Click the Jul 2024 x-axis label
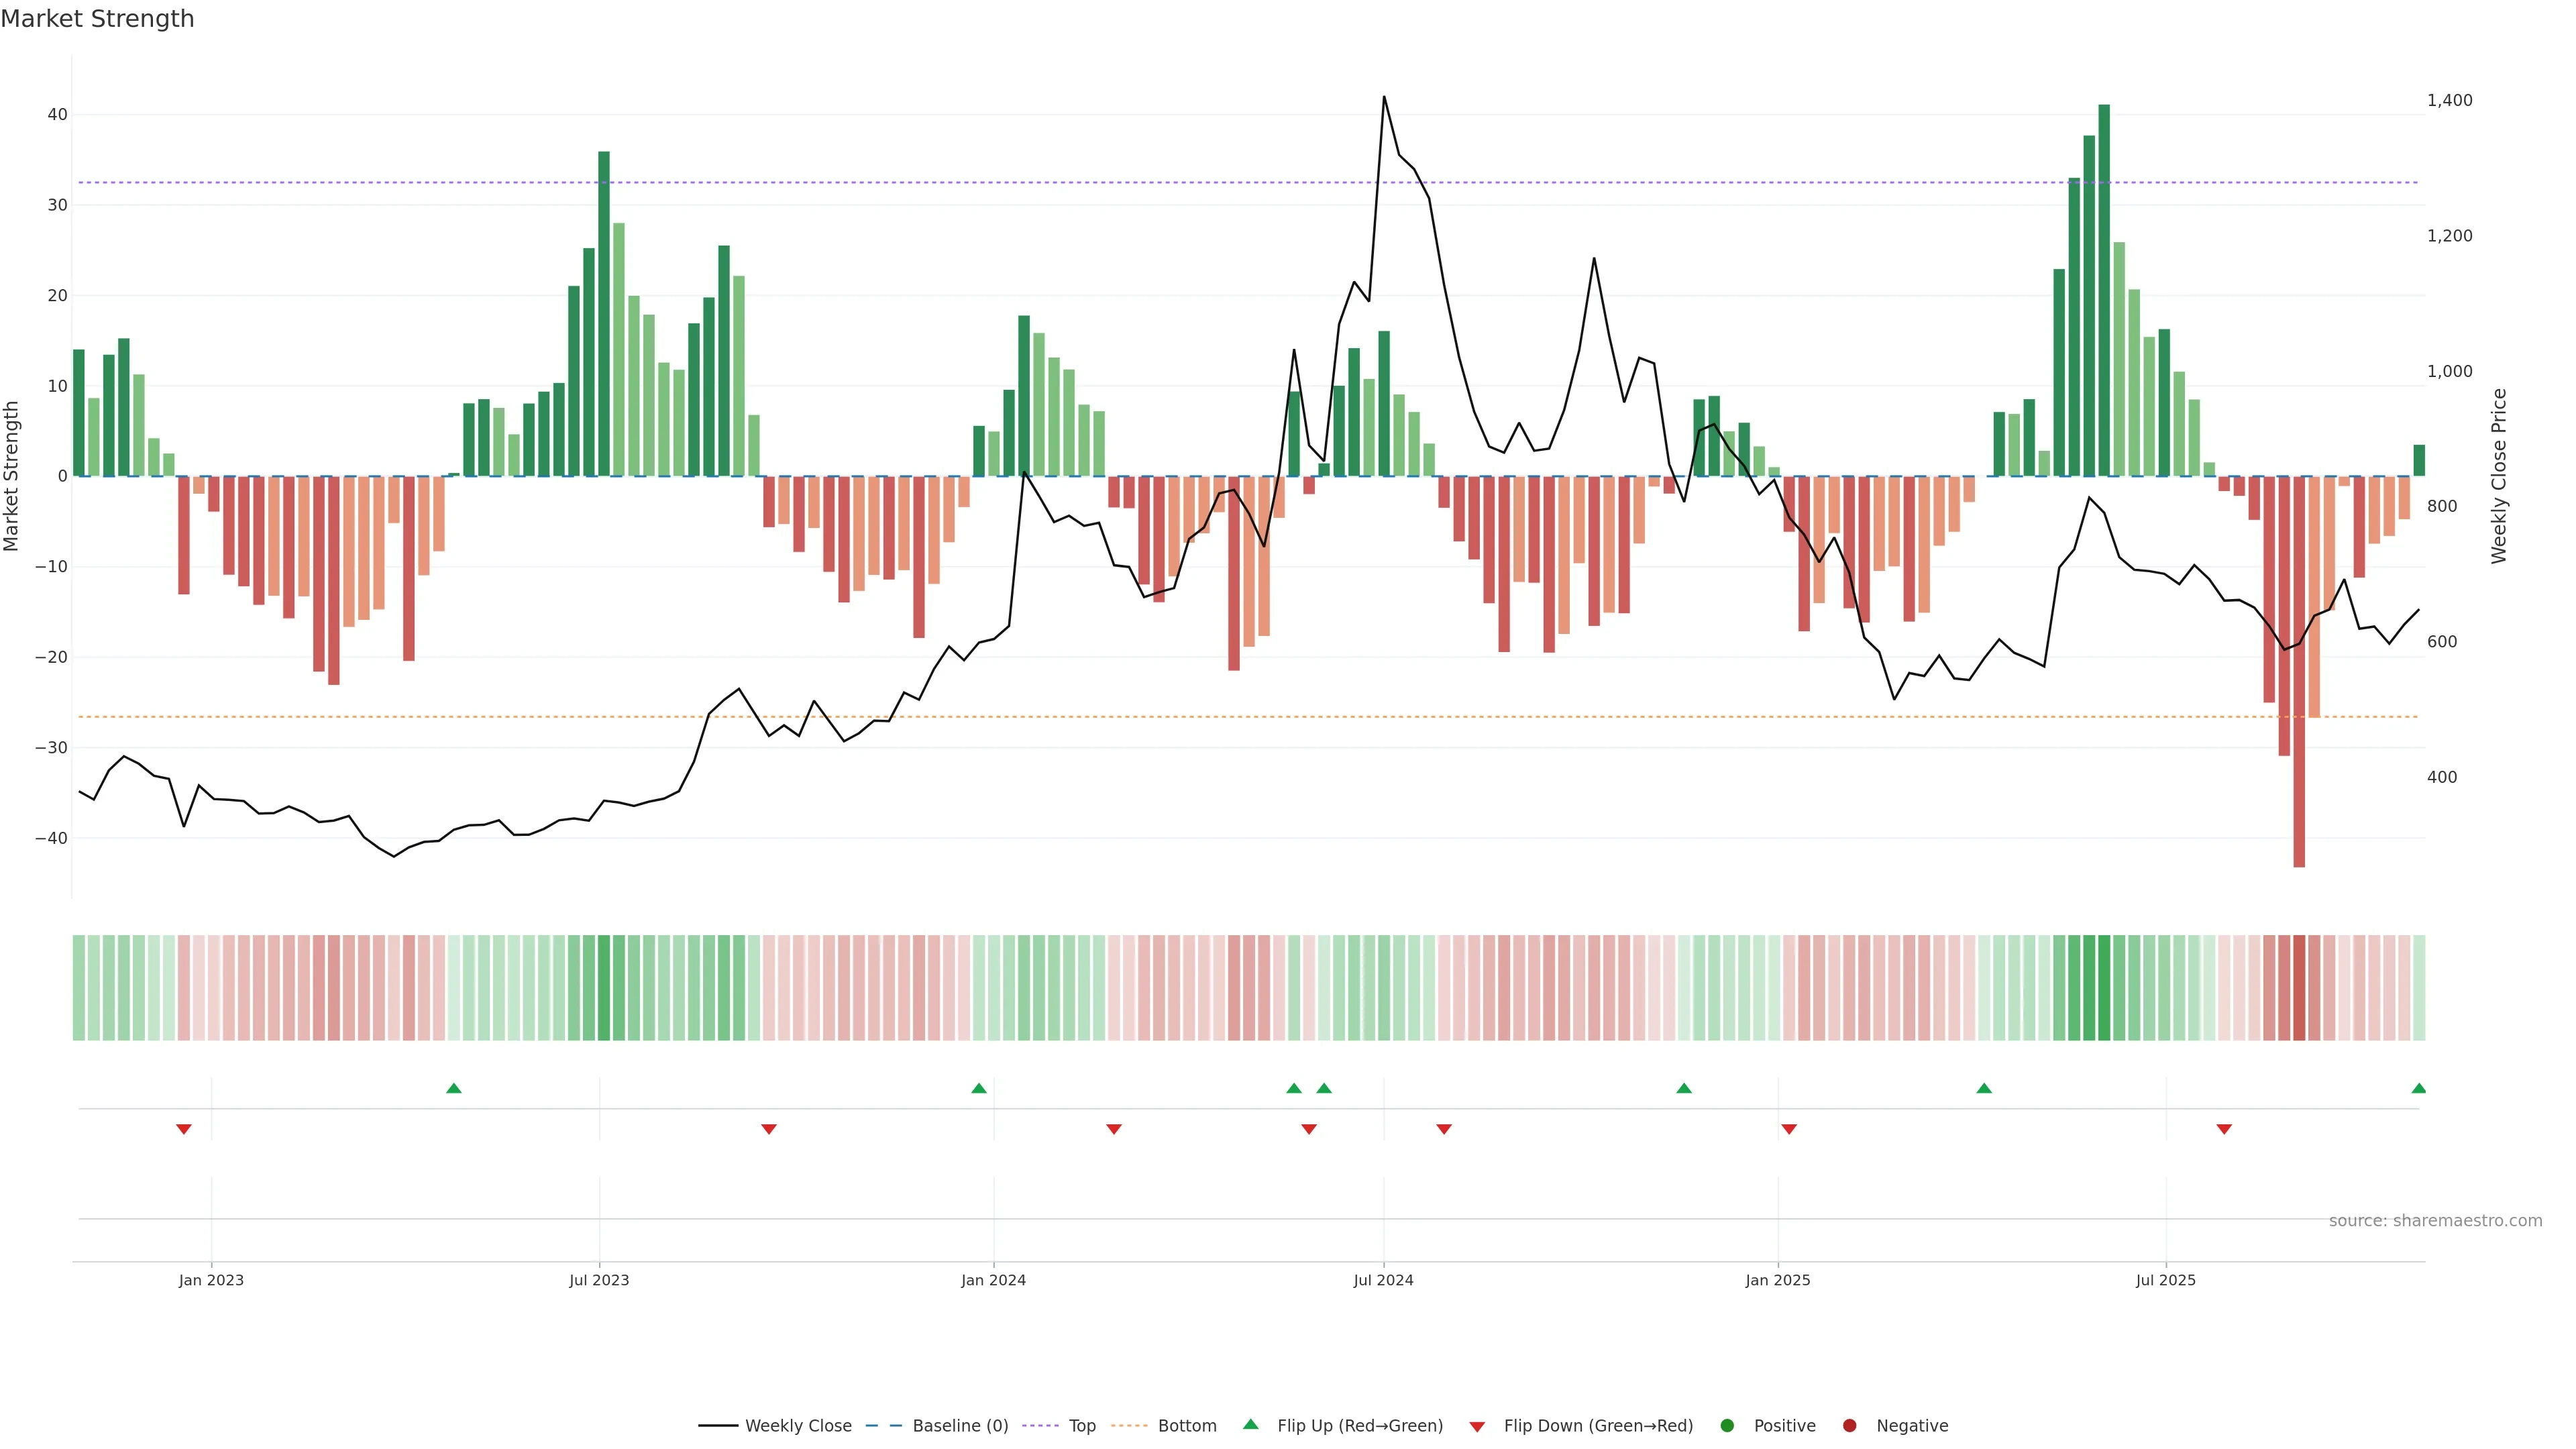2576x1449 pixels. coord(1383,1280)
